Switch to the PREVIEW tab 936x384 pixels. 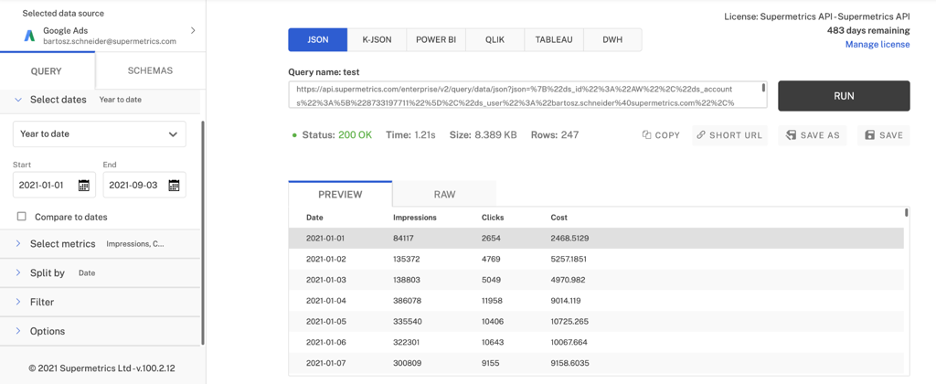click(x=340, y=194)
